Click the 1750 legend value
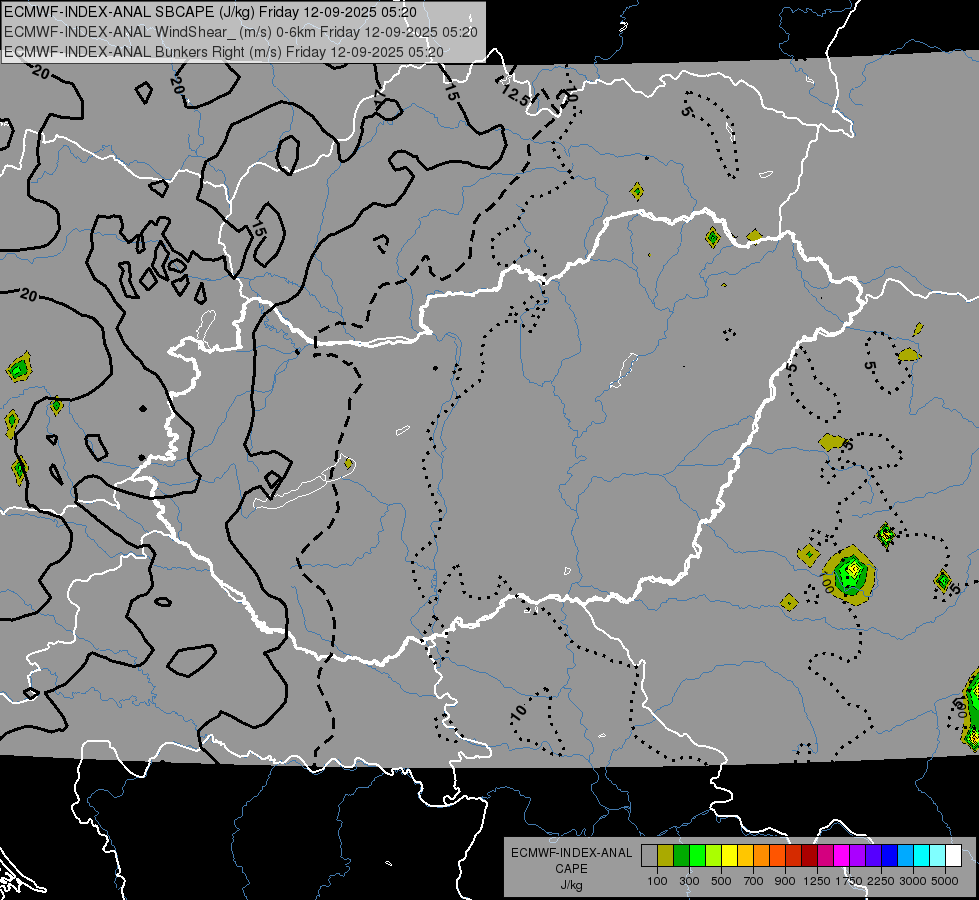Screen dimensions: 979x900 point(849,881)
